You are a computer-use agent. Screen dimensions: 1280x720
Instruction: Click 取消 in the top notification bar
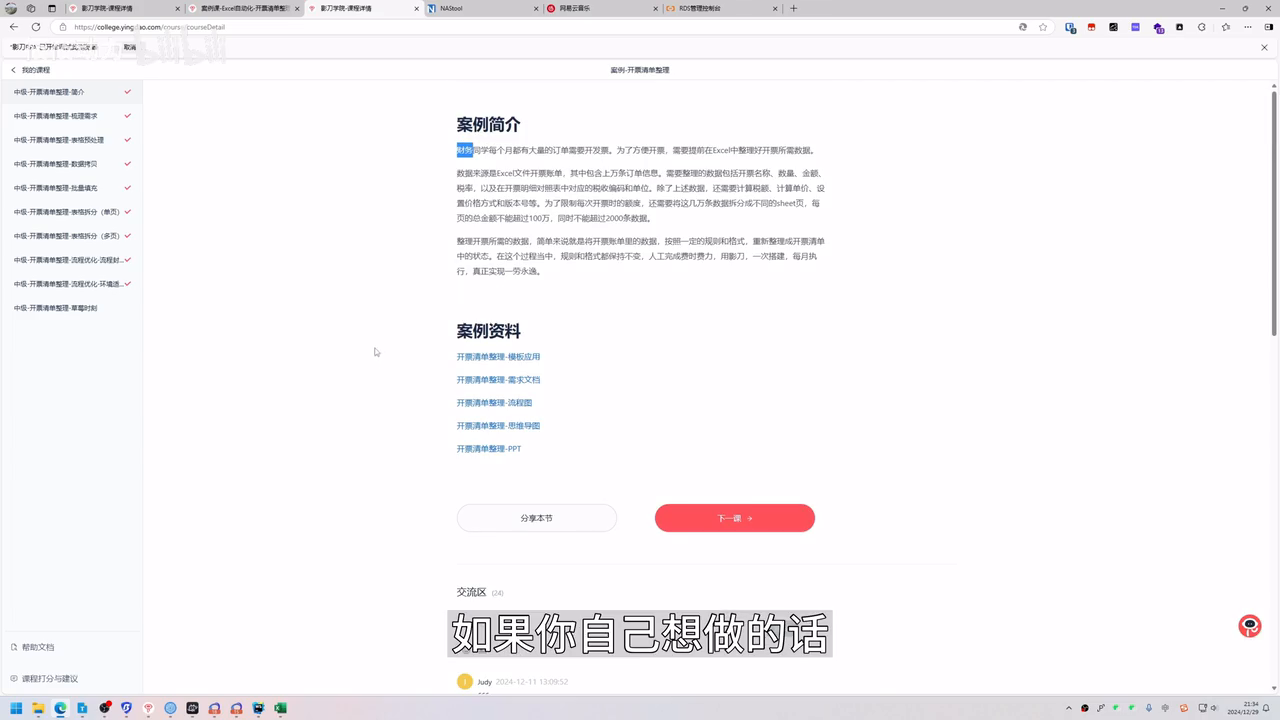point(130,47)
